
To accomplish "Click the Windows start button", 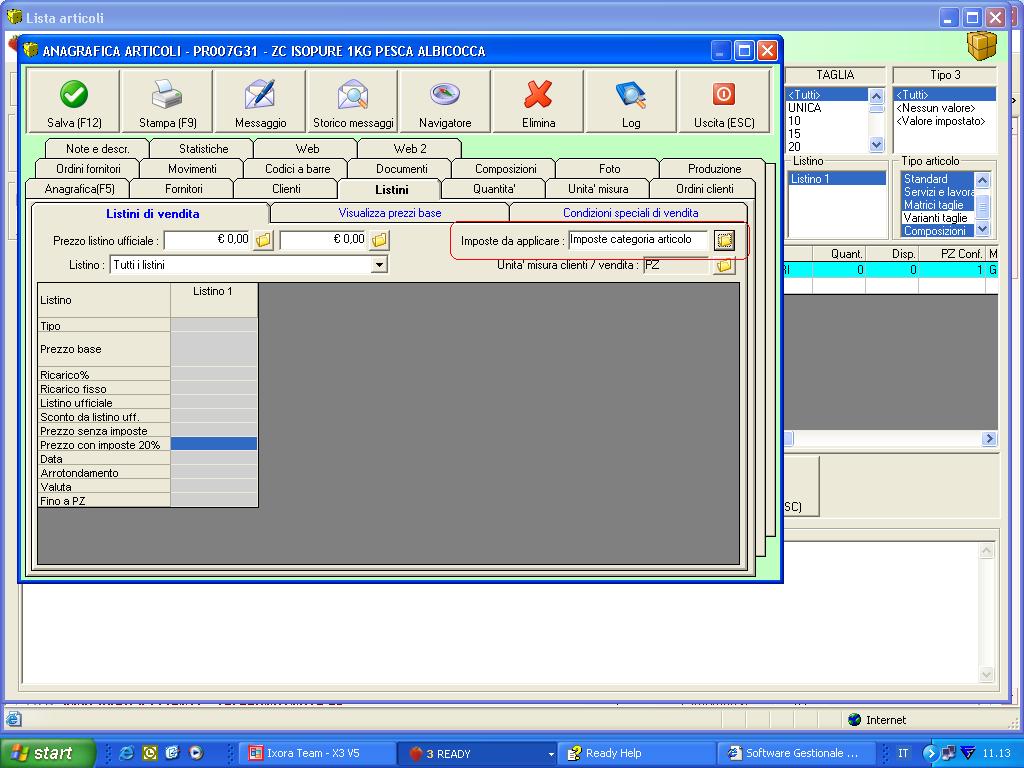I will [48, 753].
